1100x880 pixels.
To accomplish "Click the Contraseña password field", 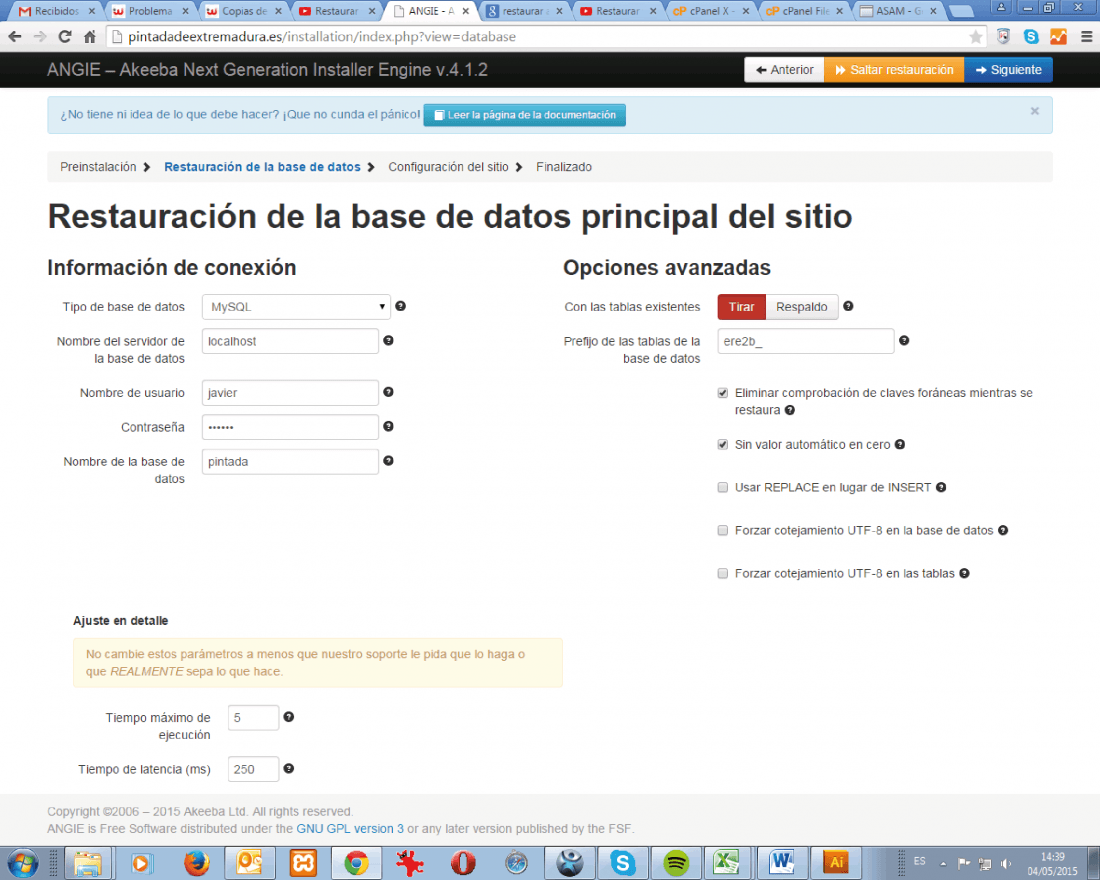I will (290, 427).
